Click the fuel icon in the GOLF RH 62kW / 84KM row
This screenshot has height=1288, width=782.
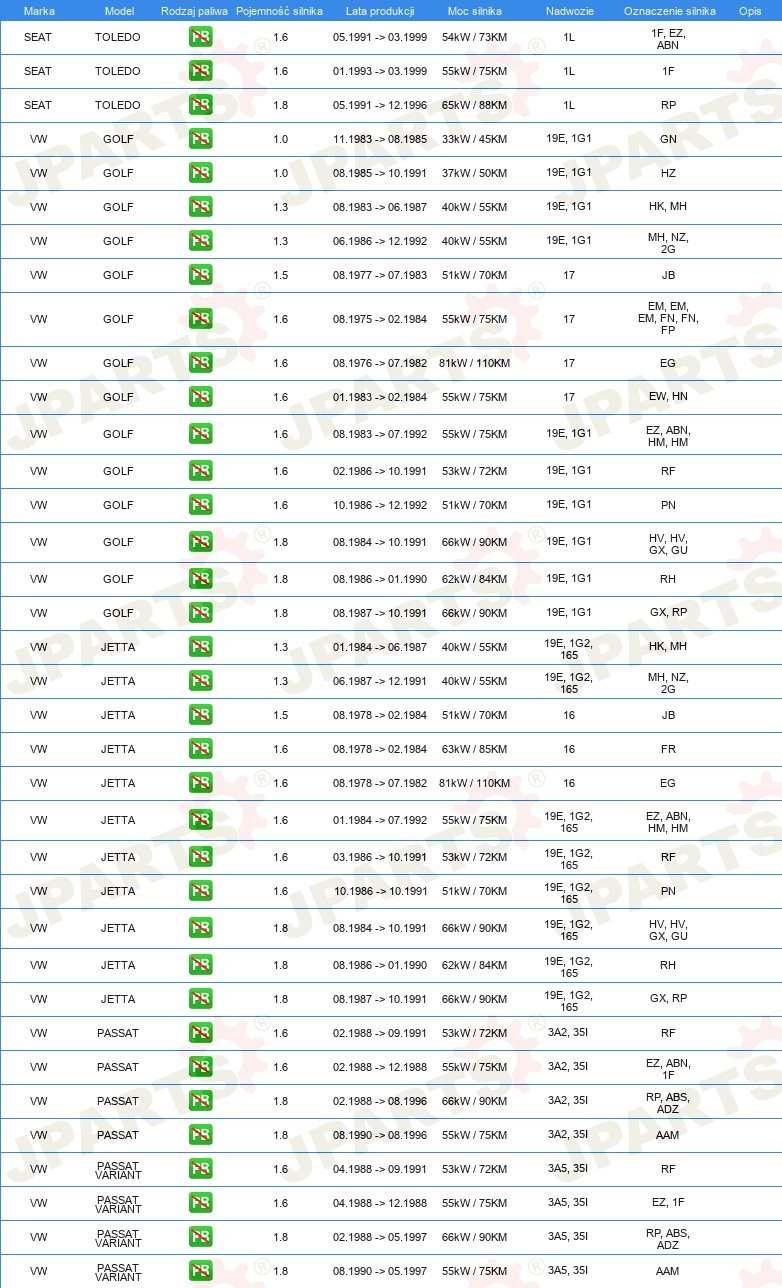click(x=200, y=579)
